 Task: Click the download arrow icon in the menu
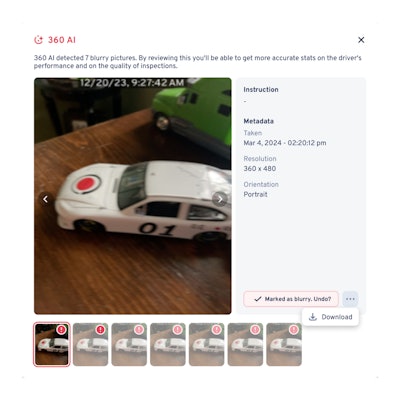(313, 317)
